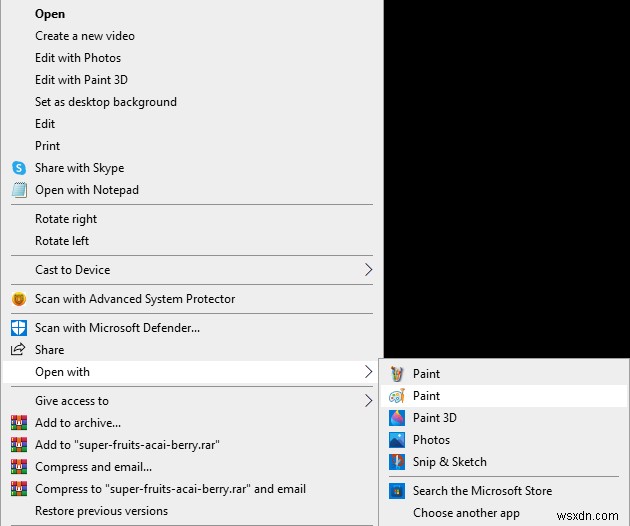Click the Skype icon in context menu
The width and height of the screenshot is (630, 526).
[19, 168]
